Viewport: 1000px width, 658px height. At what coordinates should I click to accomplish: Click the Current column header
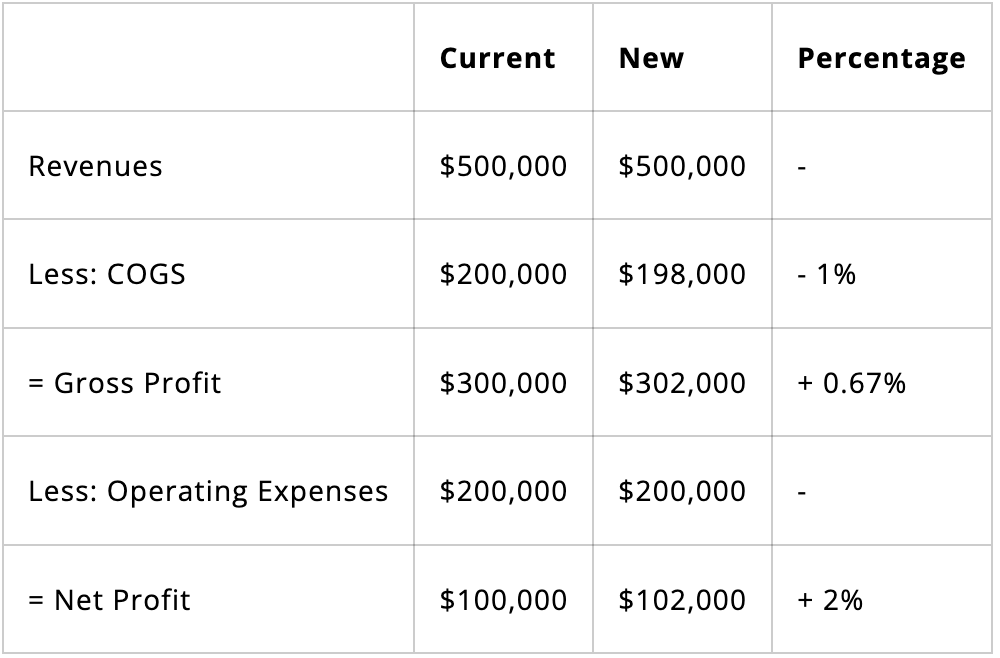pos(497,58)
